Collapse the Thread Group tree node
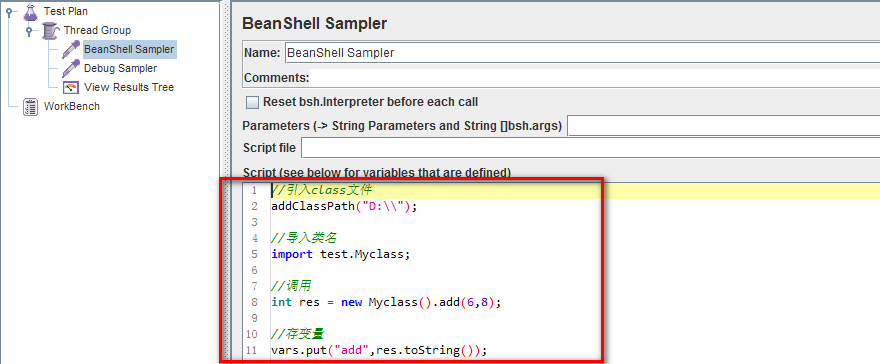This screenshot has width=880, height=364. pyautogui.click(x=28, y=31)
